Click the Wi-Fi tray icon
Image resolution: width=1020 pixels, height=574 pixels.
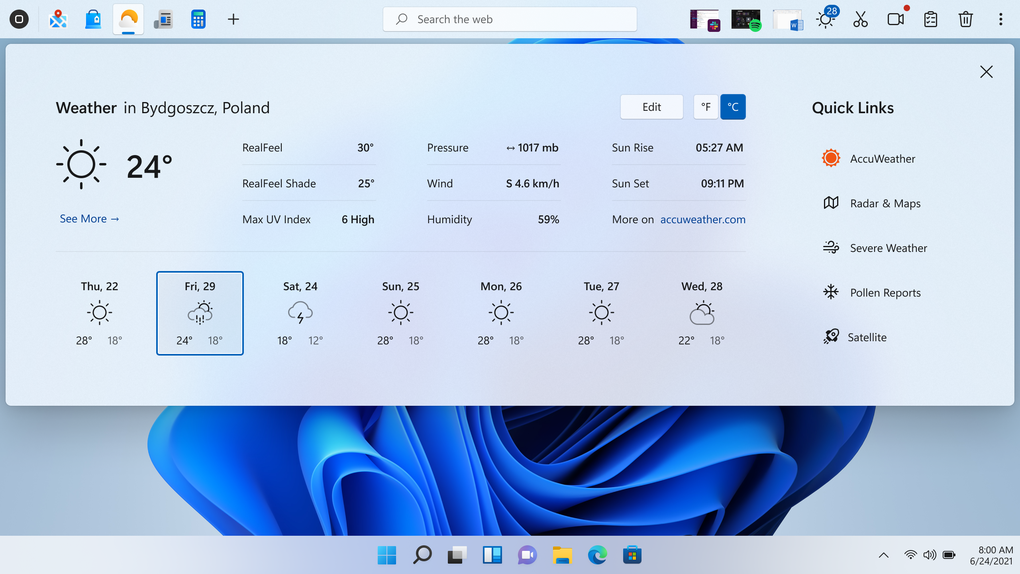coord(910,555)
